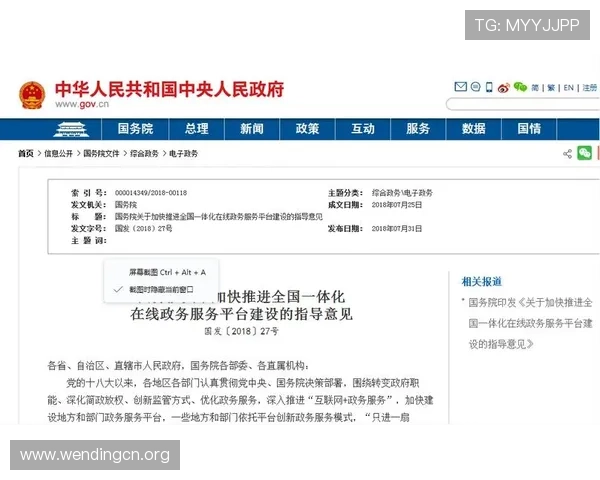Click the 发文机关 value 国务院

pos(126,205)
